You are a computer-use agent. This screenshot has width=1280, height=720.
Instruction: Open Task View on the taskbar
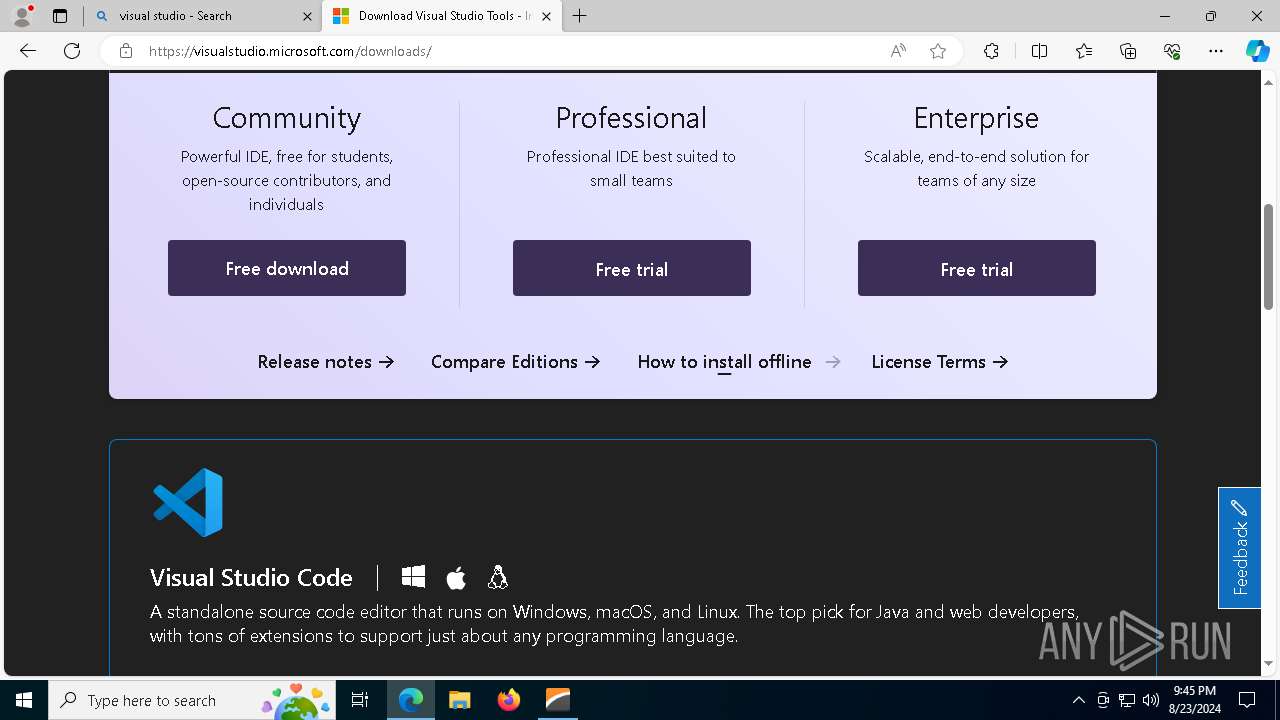(x=360, y=700)
